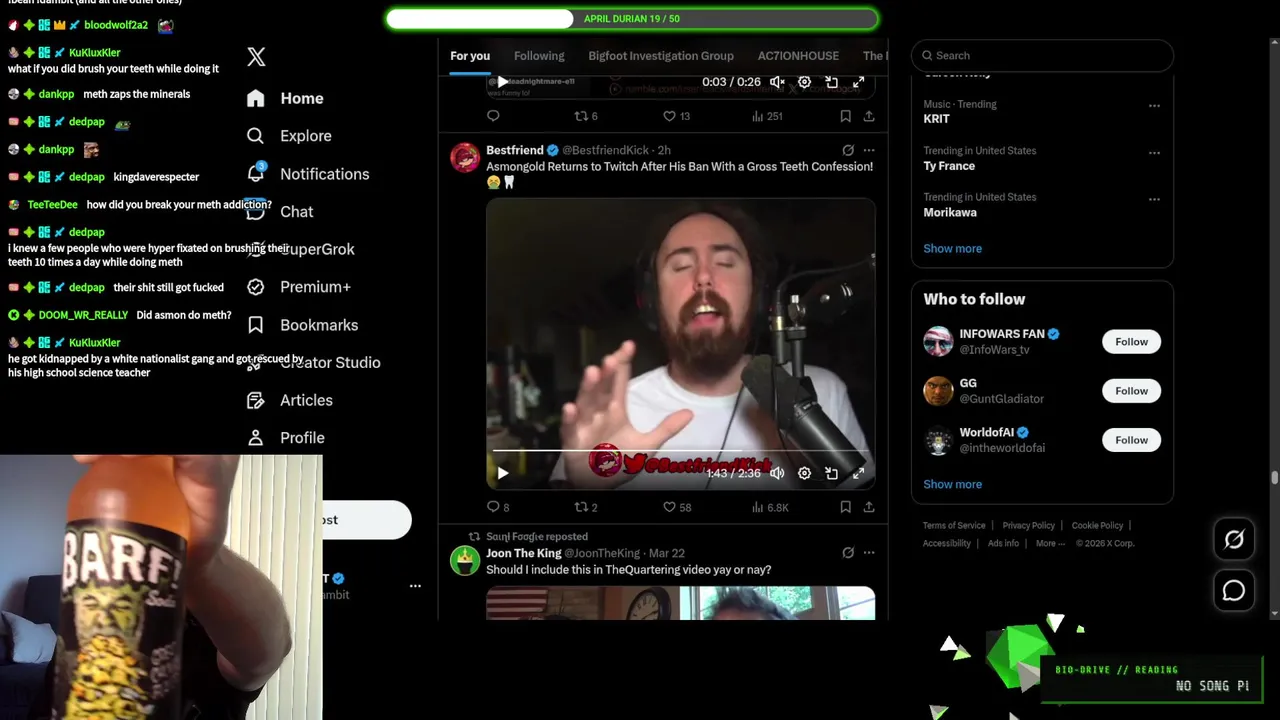This screenshot has width=1280, height=720.
Task: Follow GG @GuntGladiator
Action: [1131, 391]
